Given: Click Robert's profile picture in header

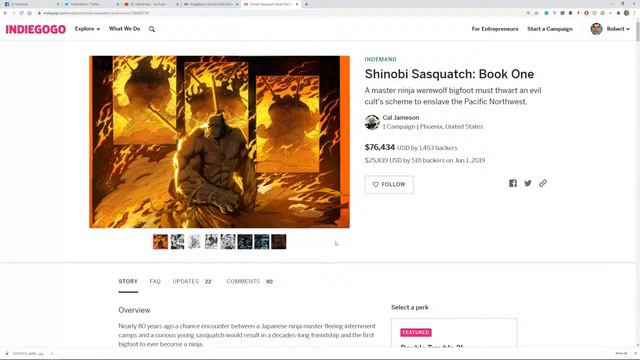Looking at the screenshot, I should click(x=596, y=29).
